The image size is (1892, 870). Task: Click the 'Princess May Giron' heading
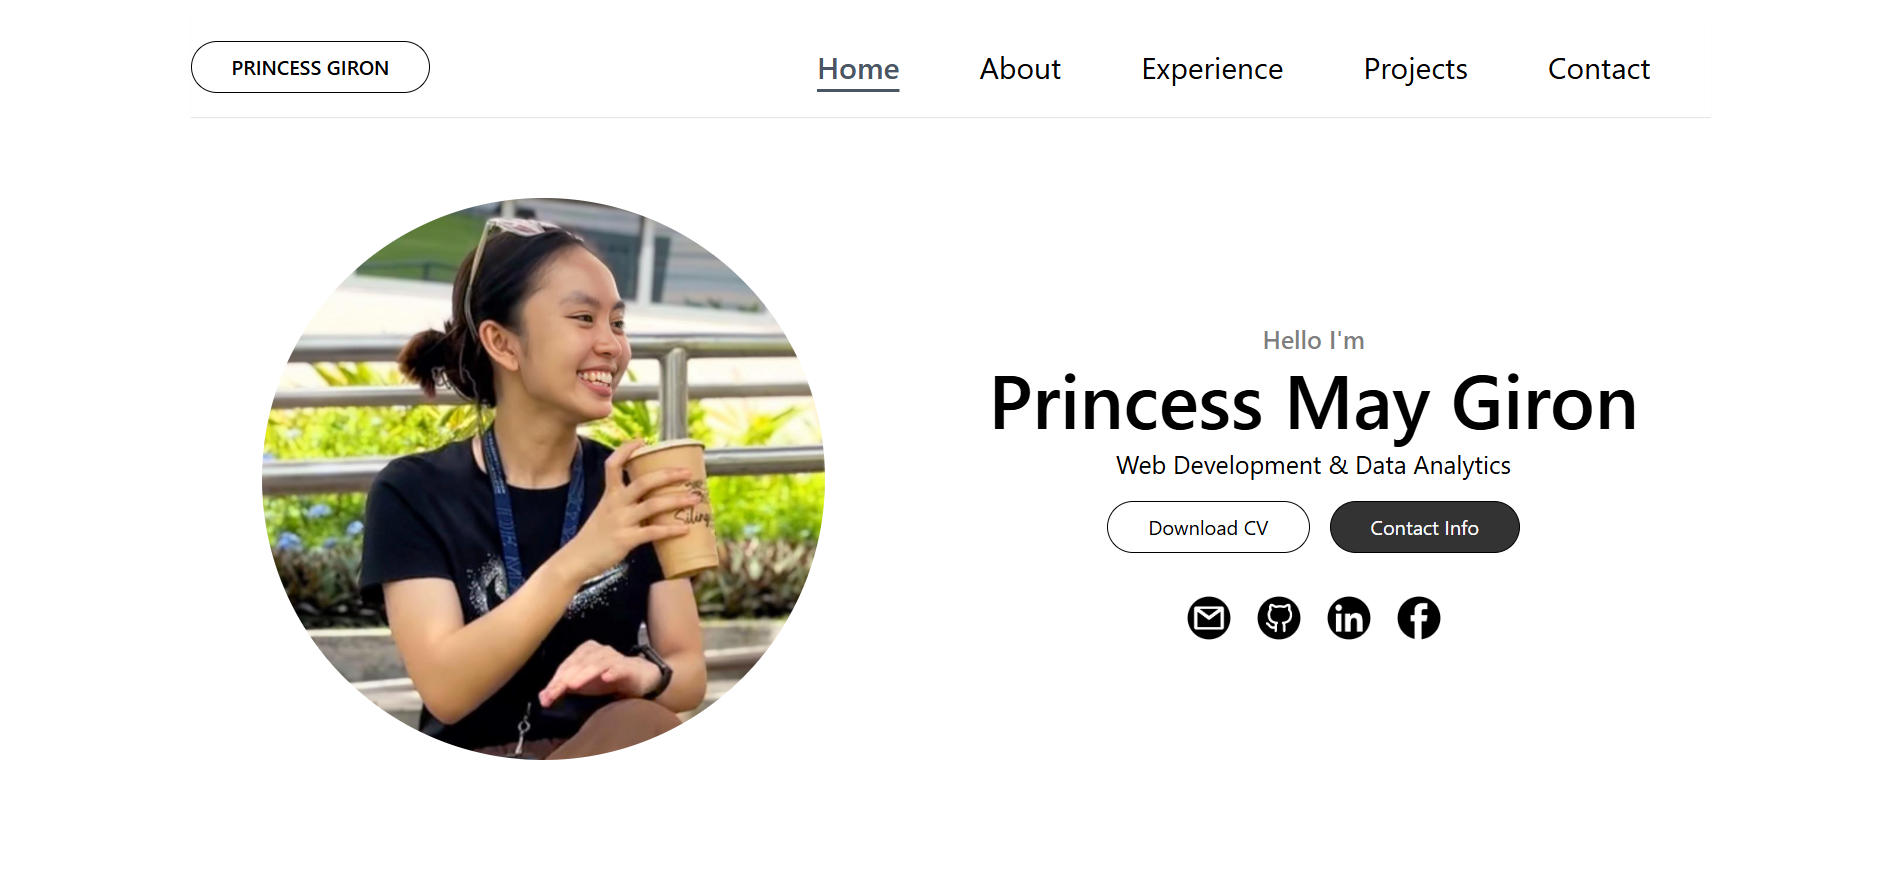(x=1313, y=404)
